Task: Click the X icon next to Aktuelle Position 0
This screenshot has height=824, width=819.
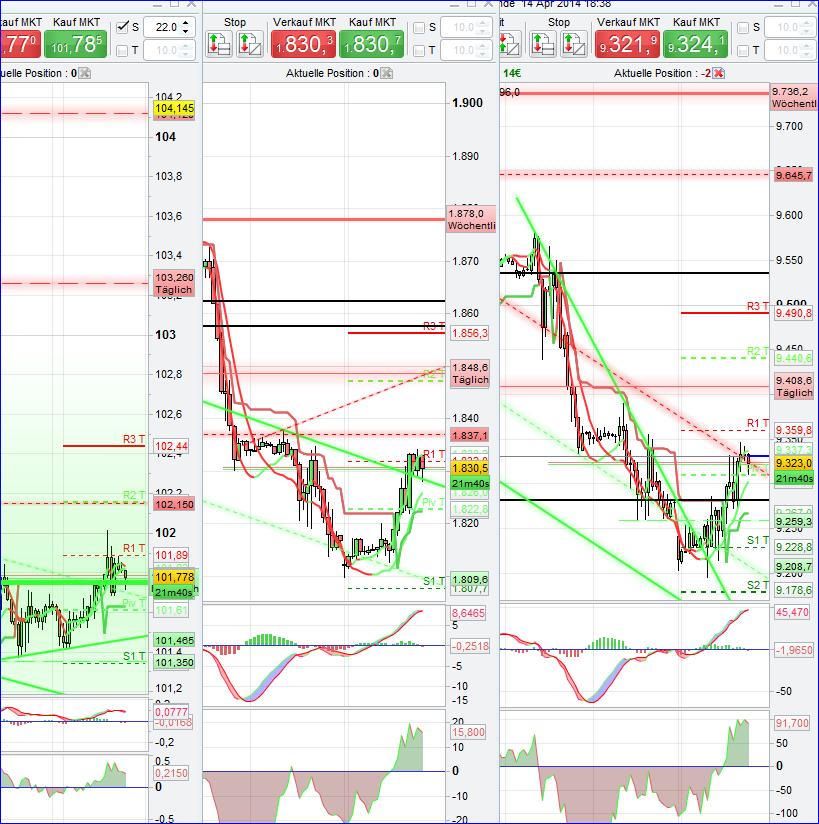Action: click(x=84, y=72)
